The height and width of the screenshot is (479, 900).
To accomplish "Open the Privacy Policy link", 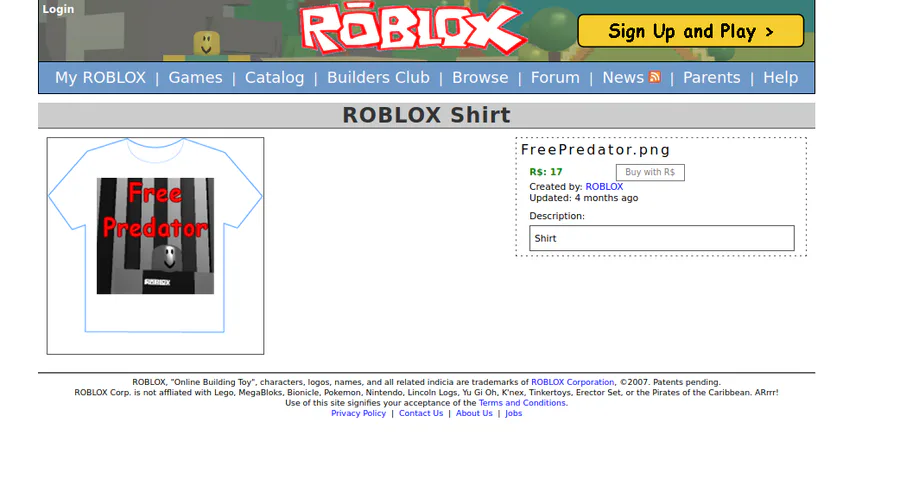I will (x=358, y=413).
